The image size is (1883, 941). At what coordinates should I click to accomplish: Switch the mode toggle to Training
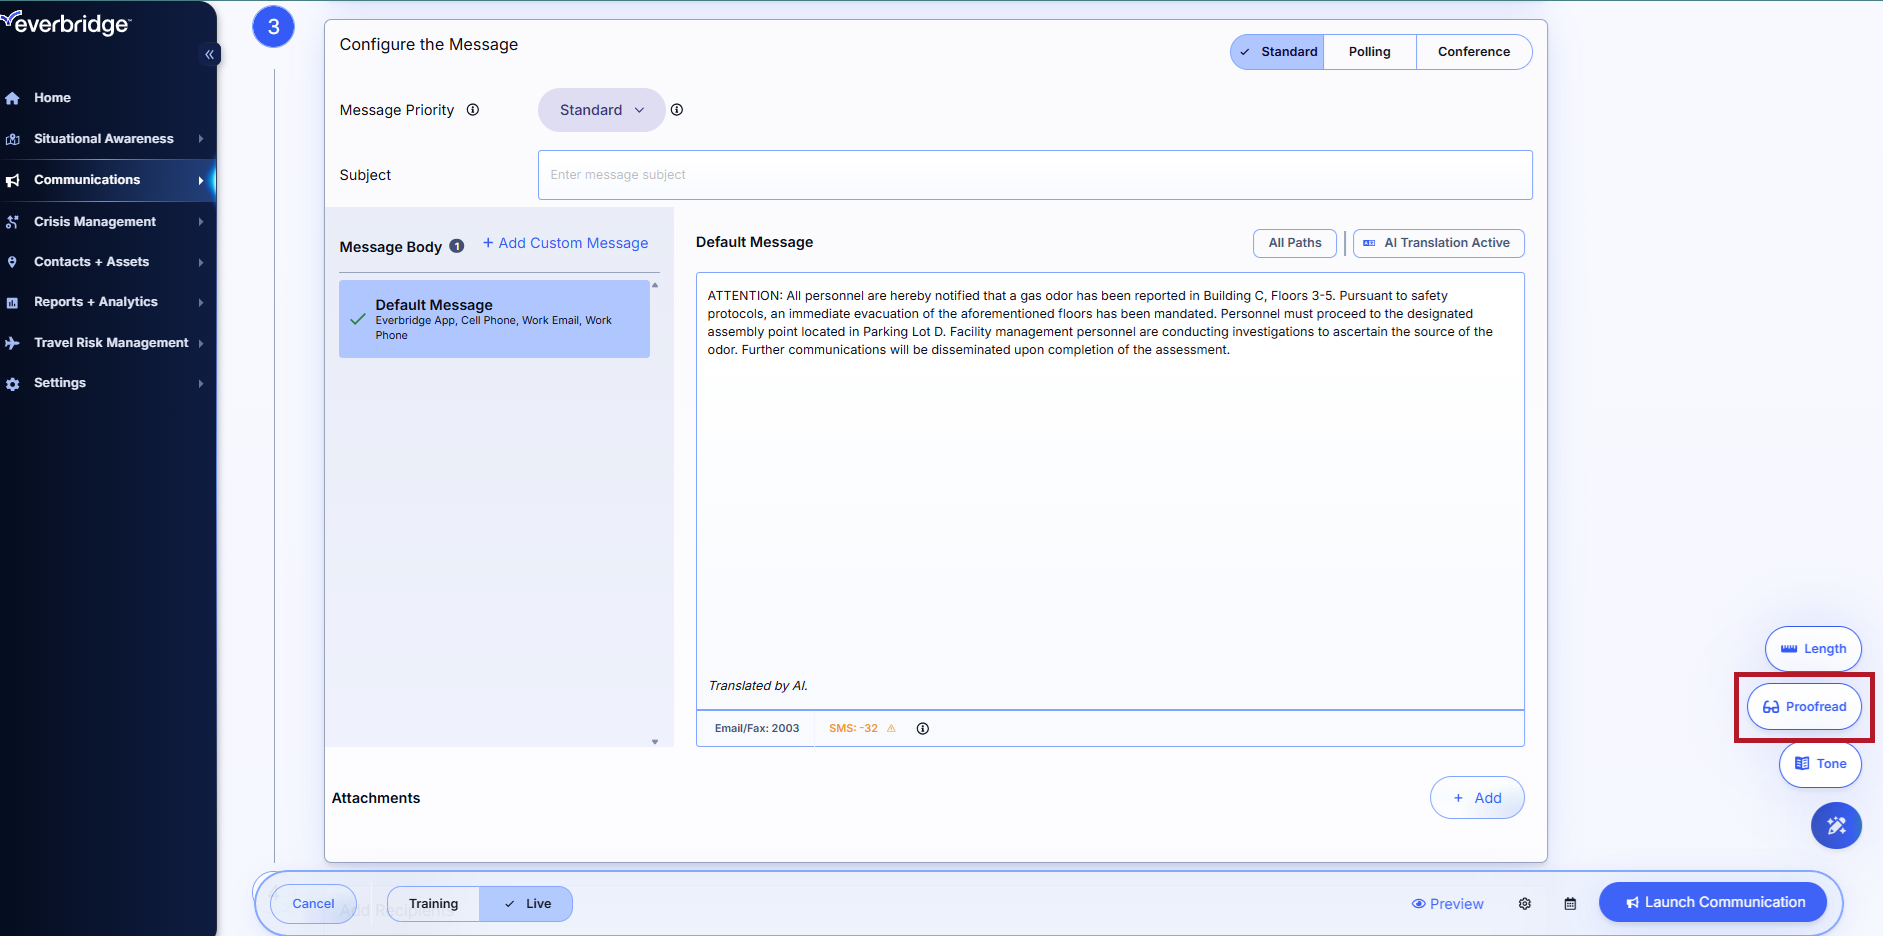coord(433,904)
